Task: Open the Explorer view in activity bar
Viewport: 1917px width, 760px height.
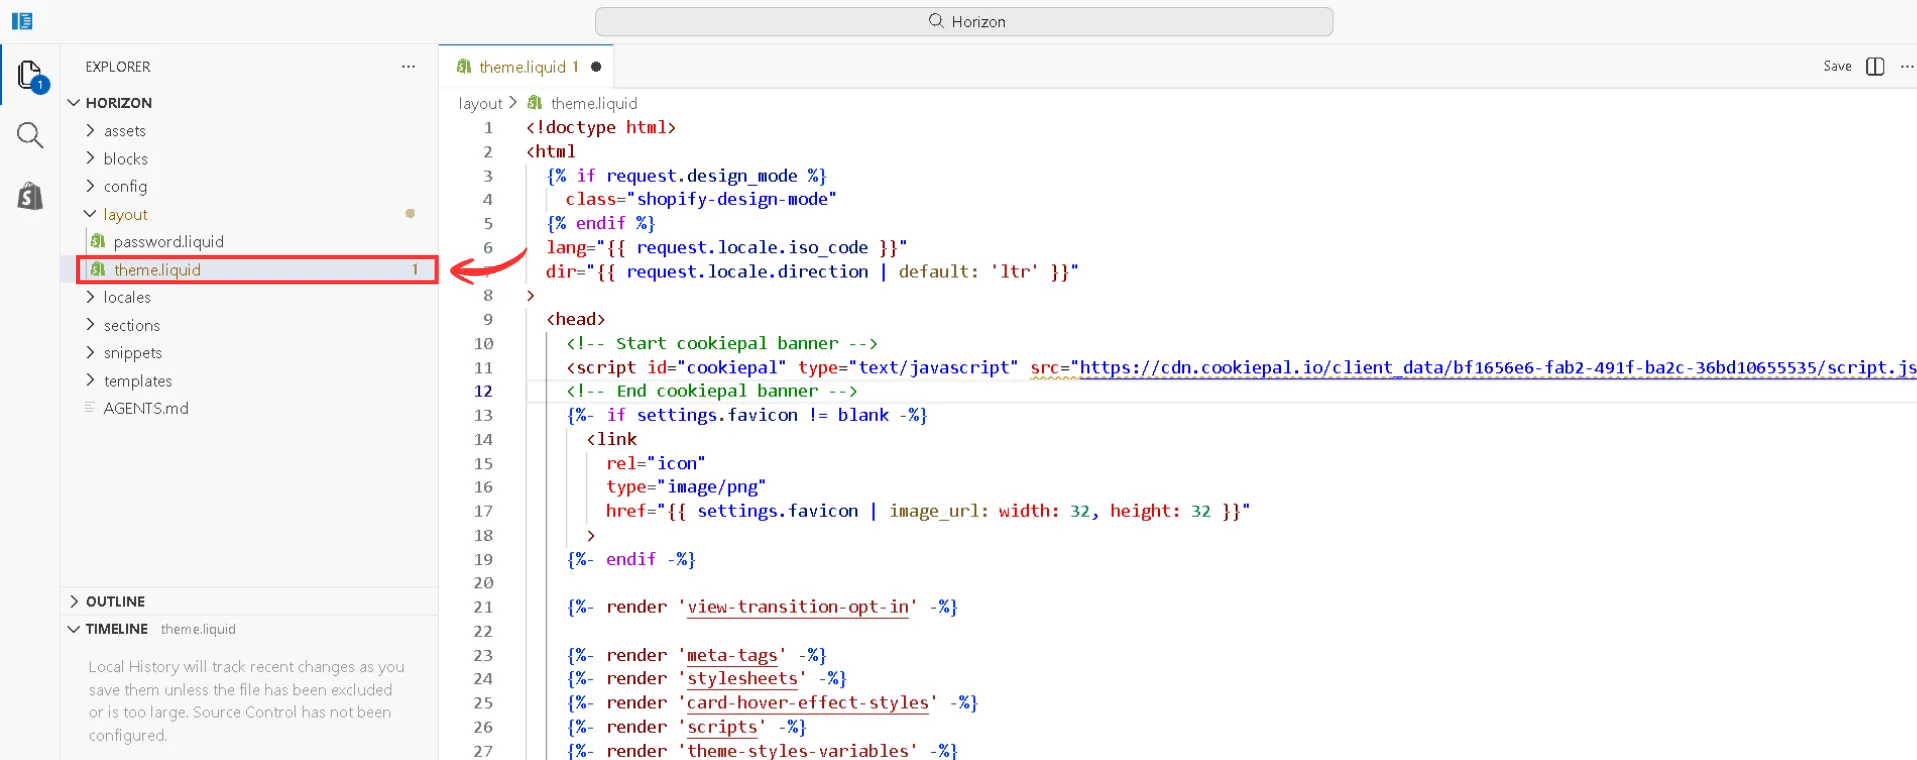Action: point(30,76)
